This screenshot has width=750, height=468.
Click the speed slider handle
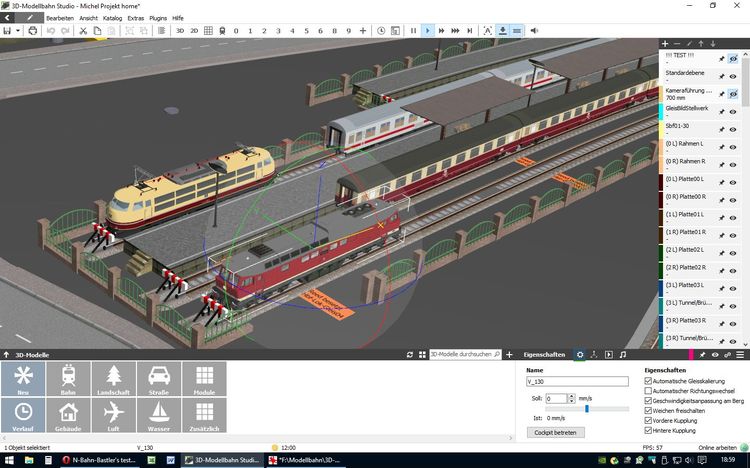(x=586, y=408)
